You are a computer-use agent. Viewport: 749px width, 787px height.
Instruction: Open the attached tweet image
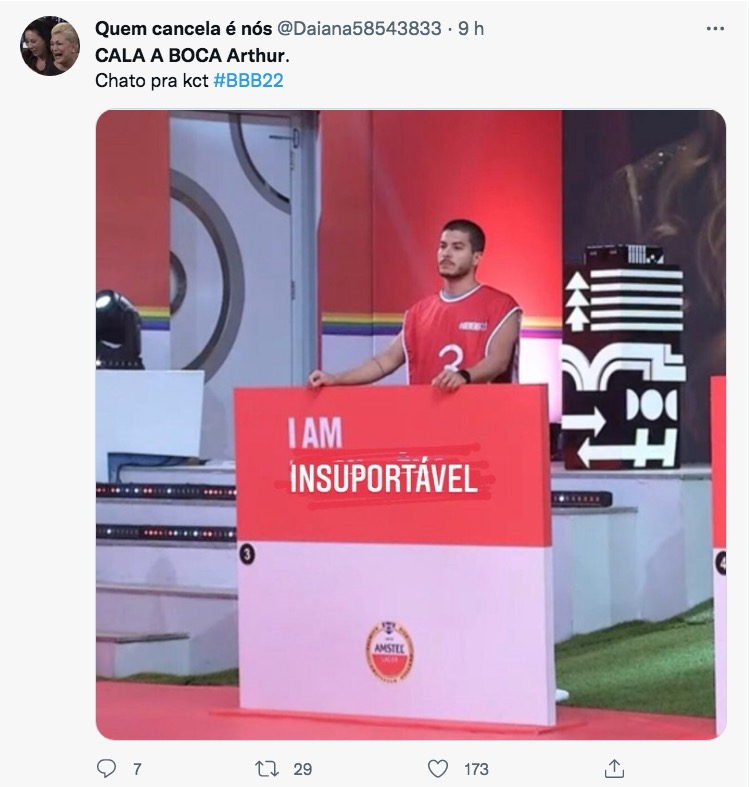[x=411, y=425]
